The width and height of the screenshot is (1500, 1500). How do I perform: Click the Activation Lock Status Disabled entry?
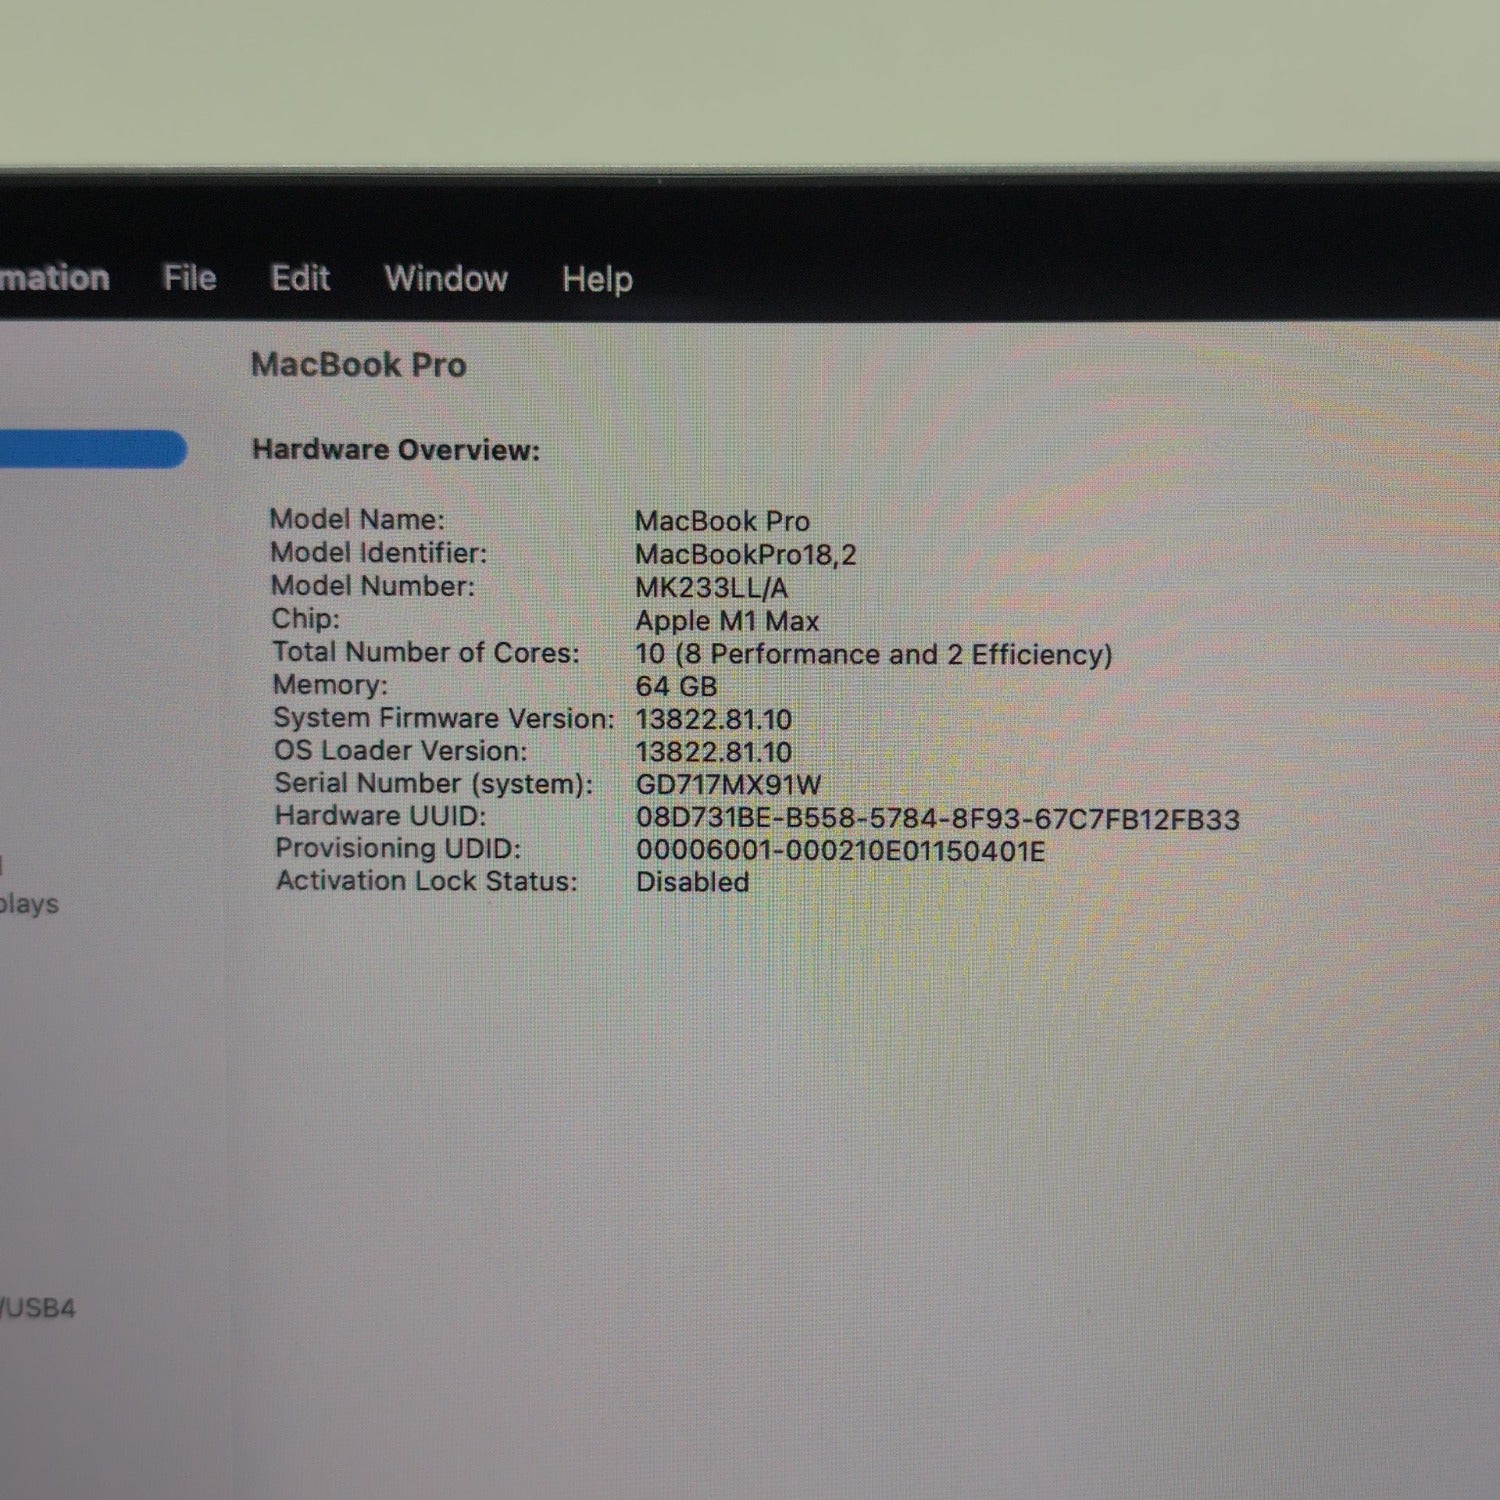[692, 882]
